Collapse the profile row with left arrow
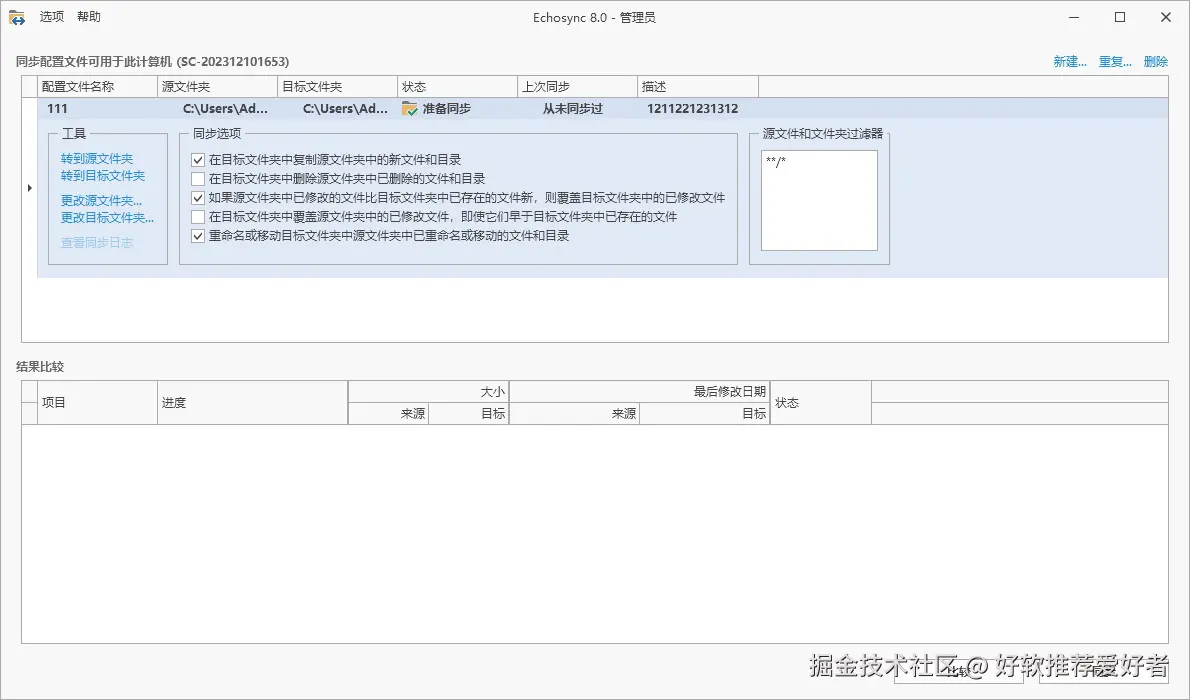The width and height of the screenshot is (1190, 700). click(x=30, y=188)
